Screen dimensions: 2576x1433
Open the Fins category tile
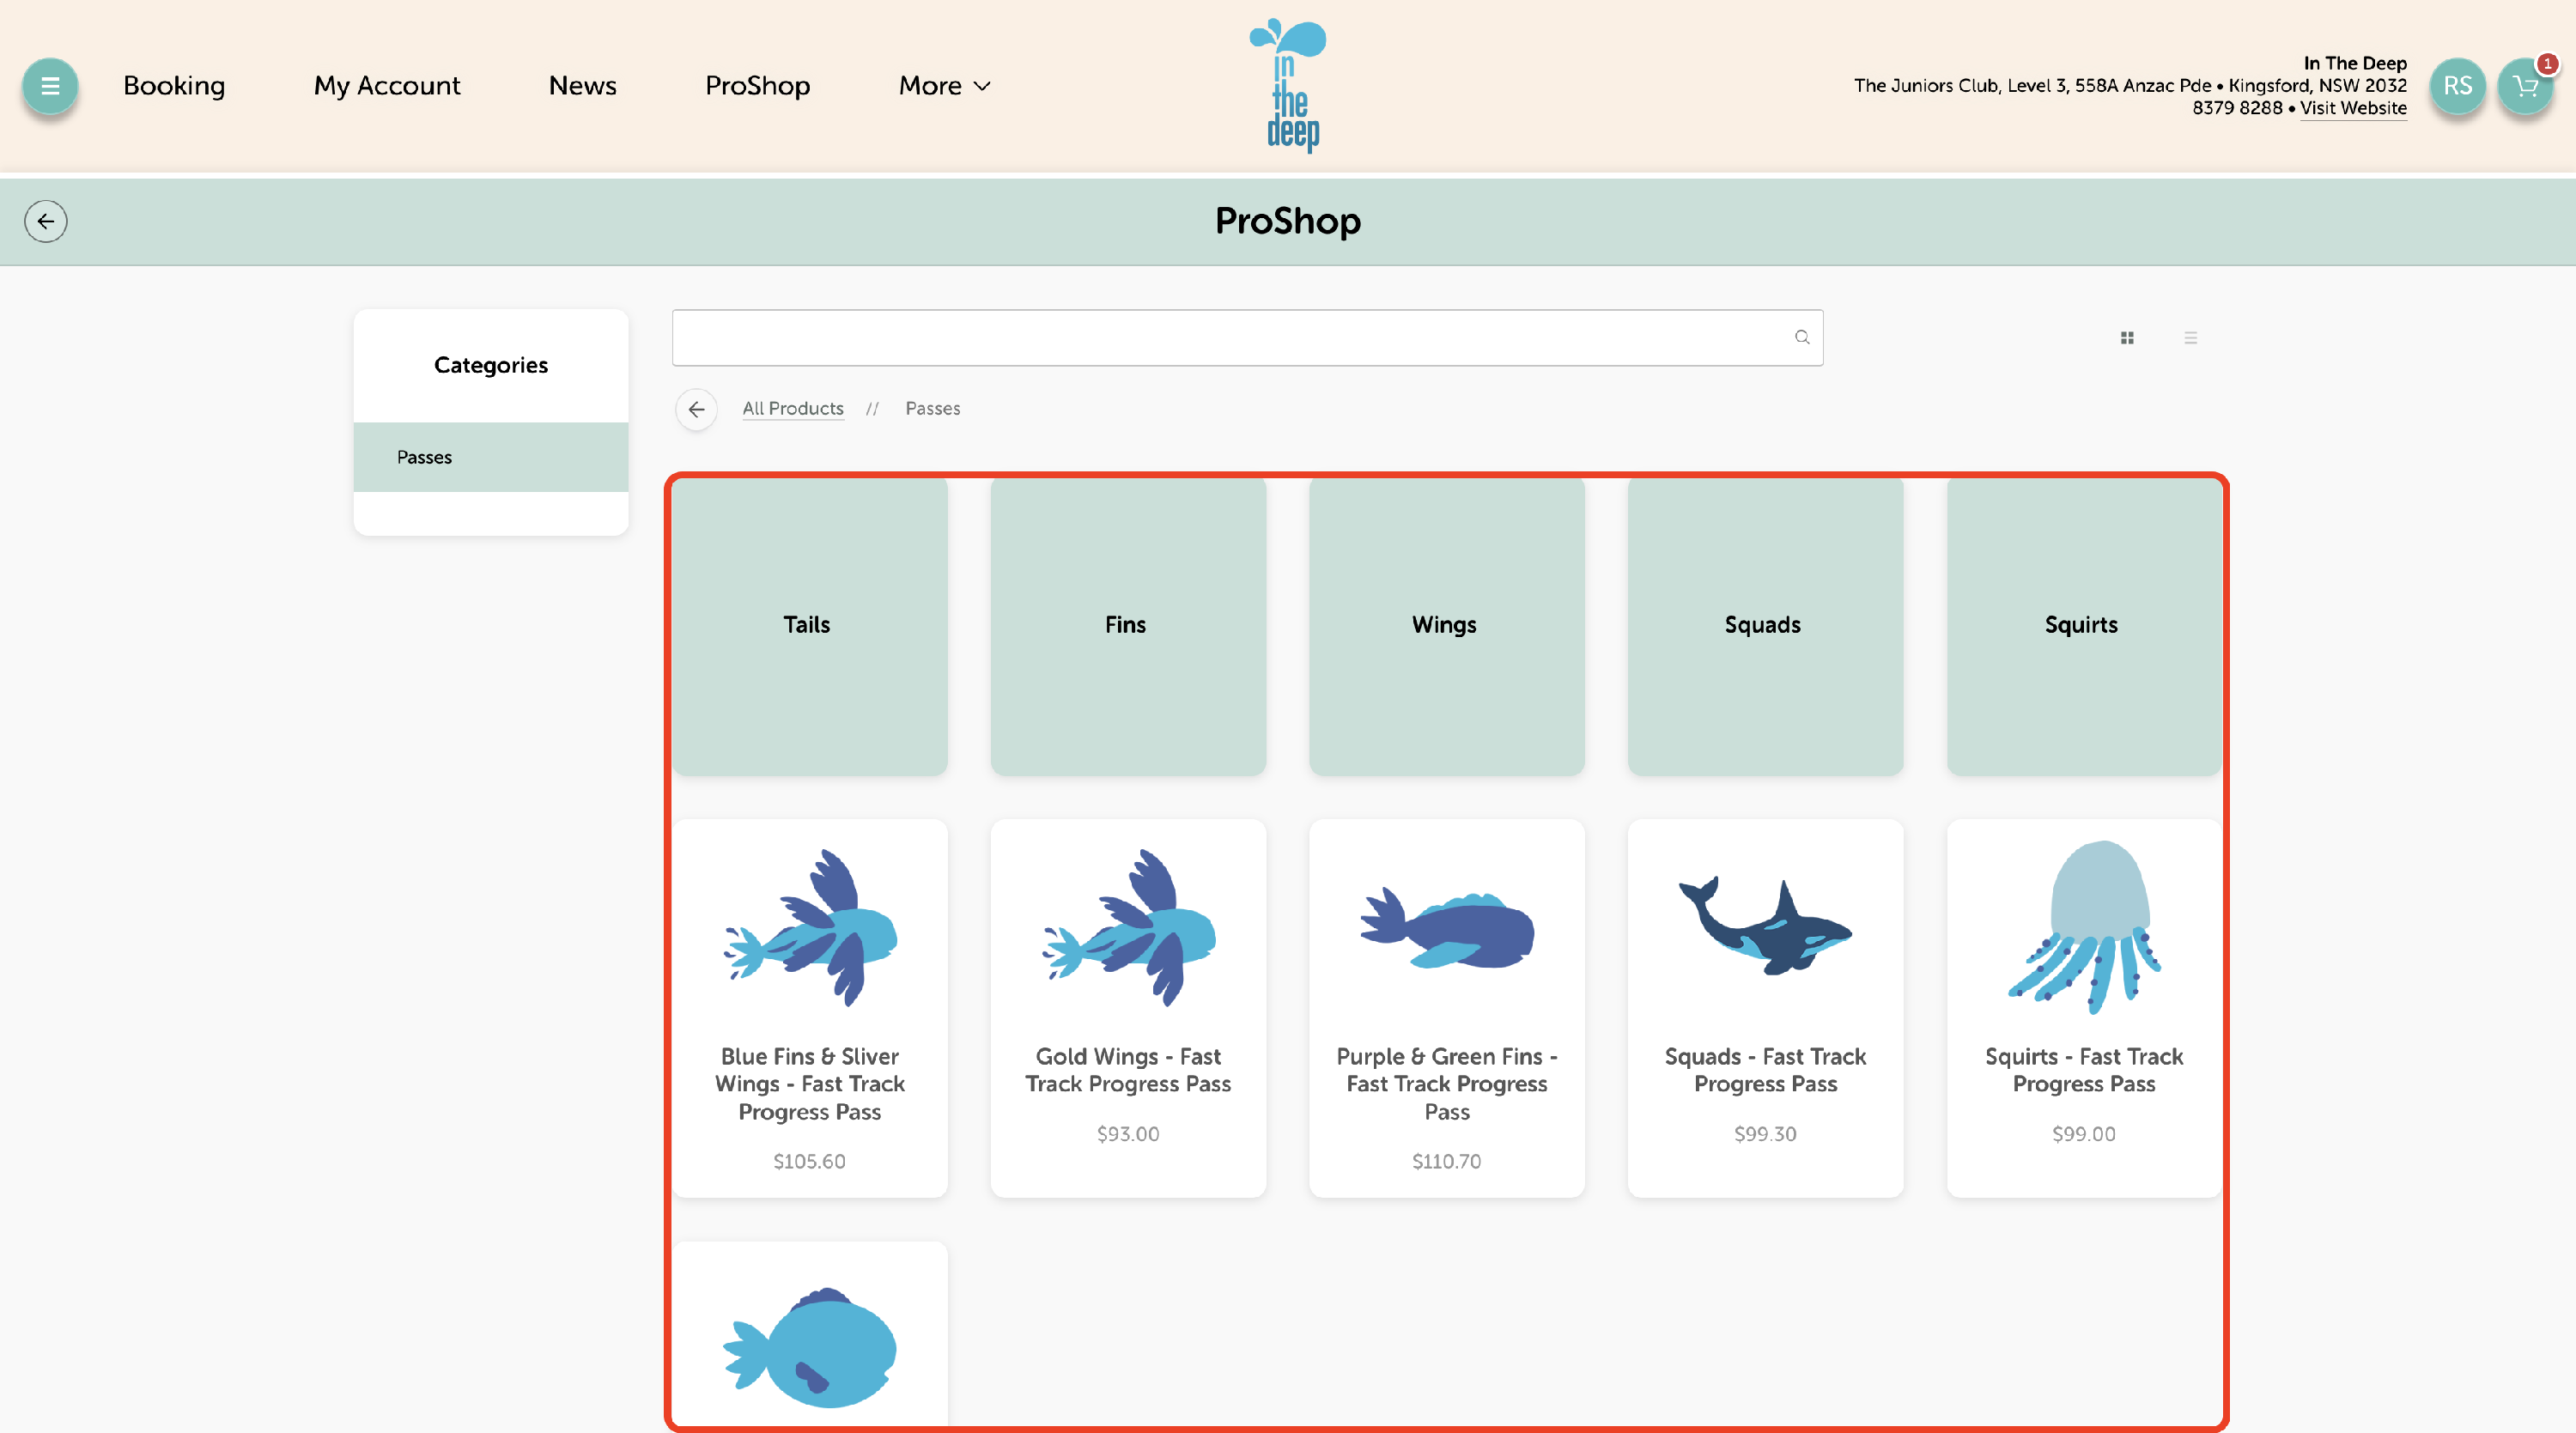[x=1128, y=626]
